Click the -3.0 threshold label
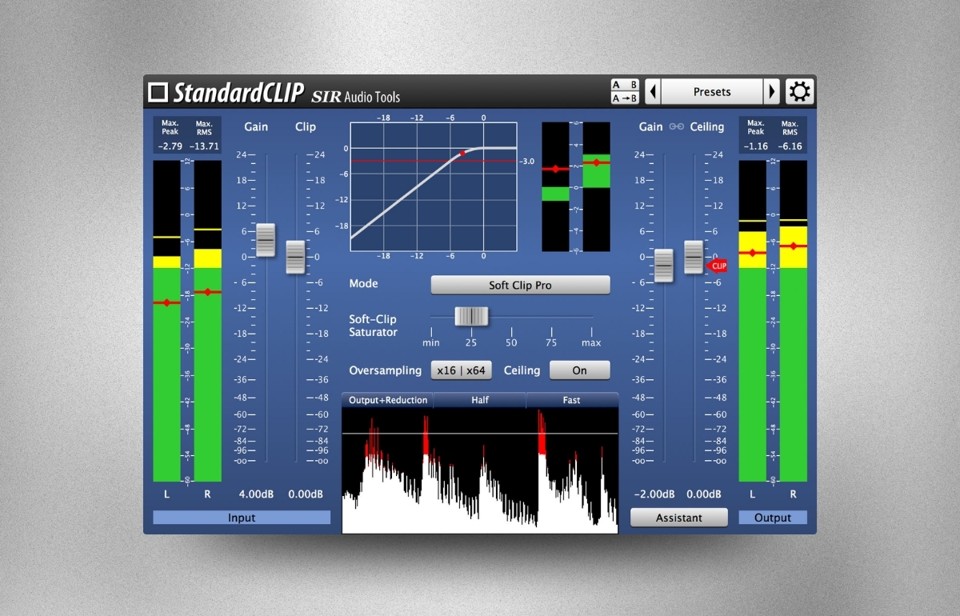 527,161
